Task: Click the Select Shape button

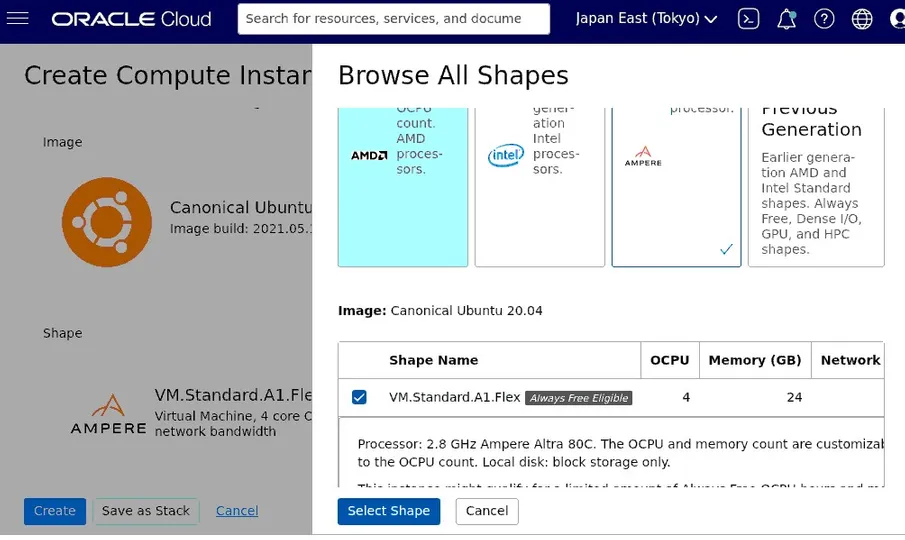Action: (388, 511)
